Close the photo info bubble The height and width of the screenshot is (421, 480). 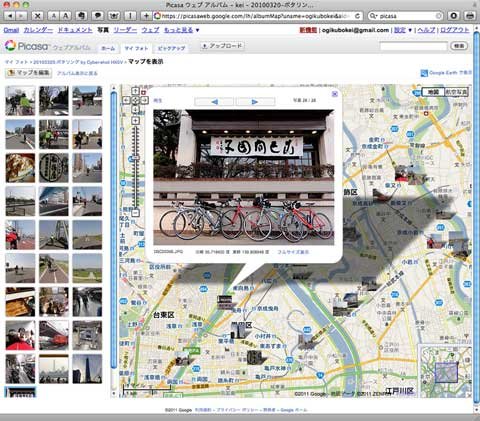click(x=335, y=94)
